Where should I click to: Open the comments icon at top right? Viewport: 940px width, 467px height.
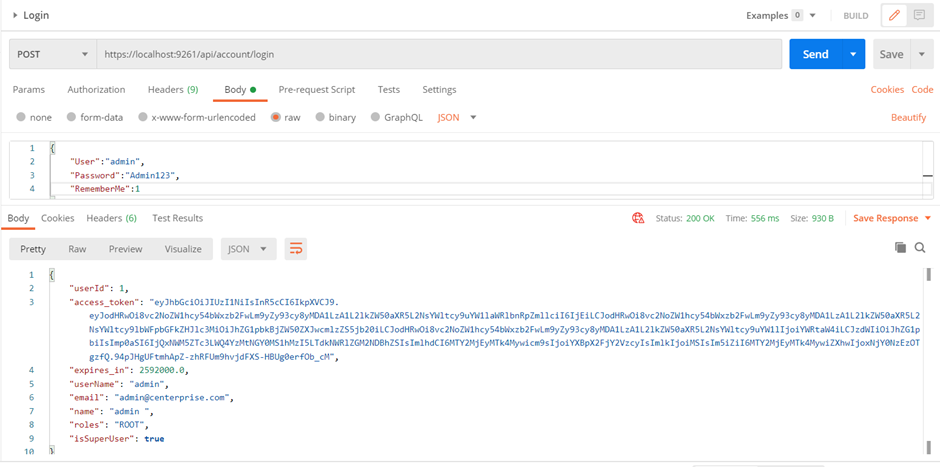click(x=918, y=16)
